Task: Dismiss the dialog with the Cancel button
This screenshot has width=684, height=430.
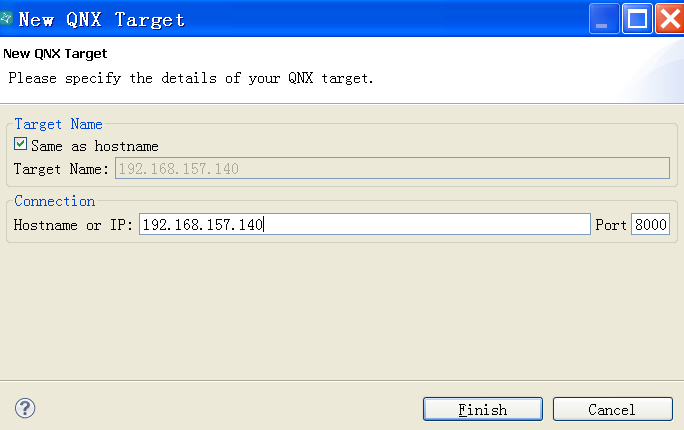Action: 612,409
